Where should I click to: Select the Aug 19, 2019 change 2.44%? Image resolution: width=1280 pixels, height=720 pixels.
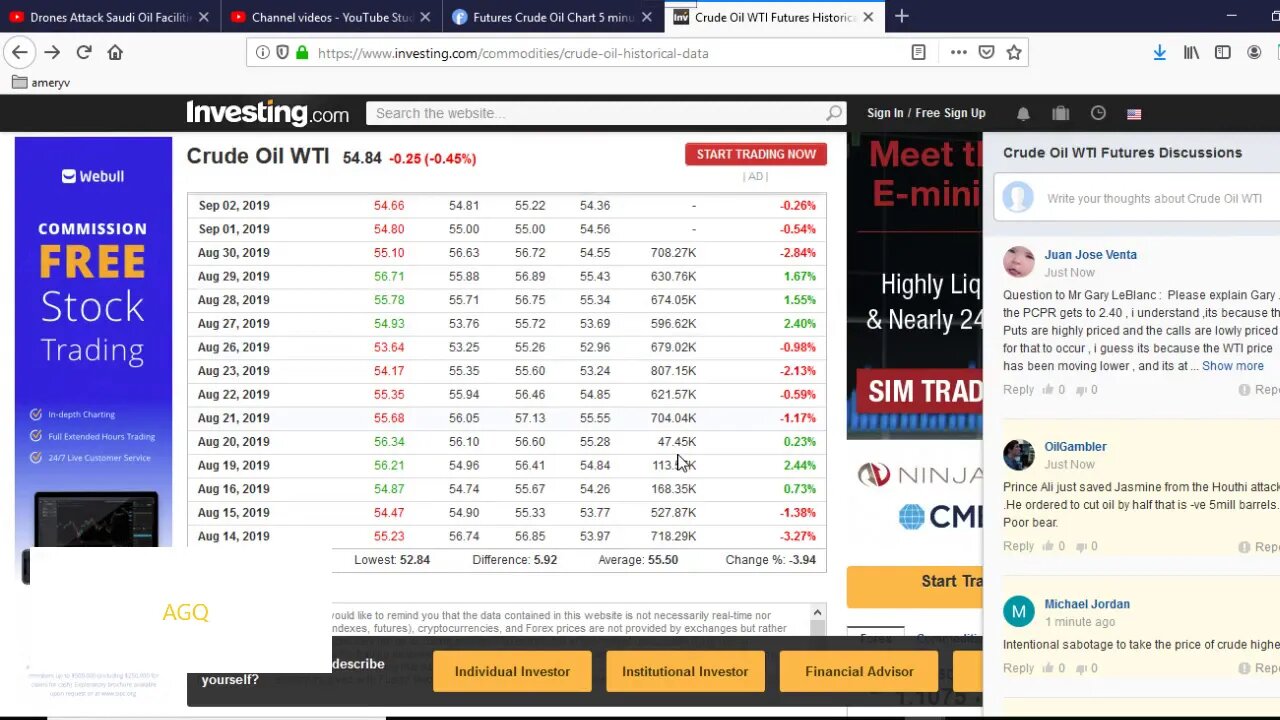(799, 465)
